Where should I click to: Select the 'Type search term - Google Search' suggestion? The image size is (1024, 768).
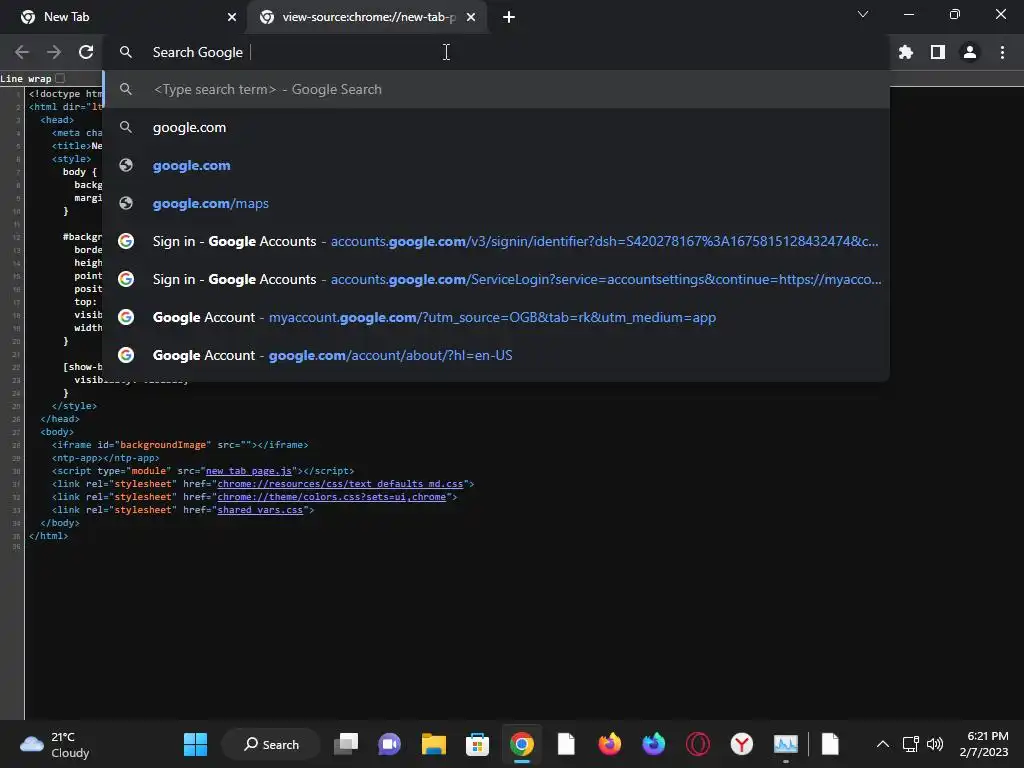pyautogui.click(x=496, y=89)
